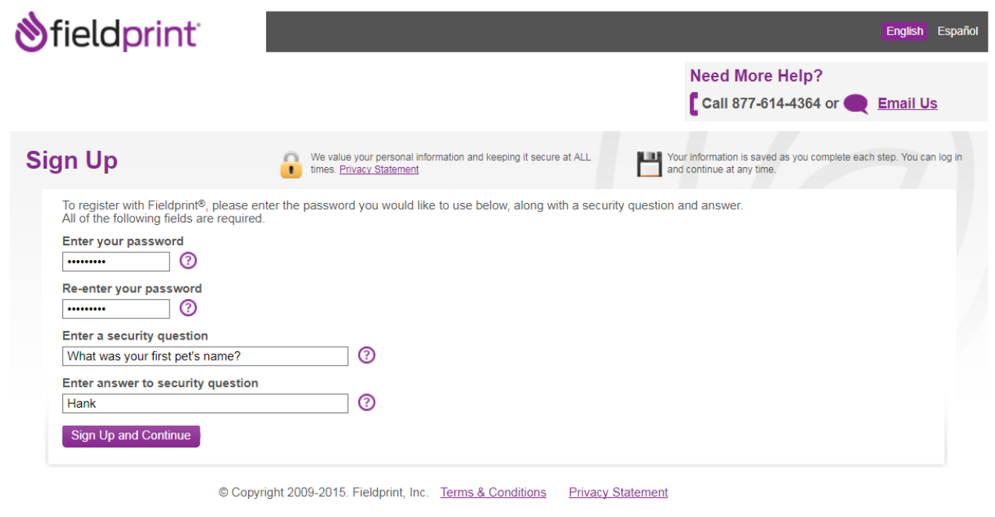Show help for security question field
This screenshot has width=995, height=517.
coord(367,355)
